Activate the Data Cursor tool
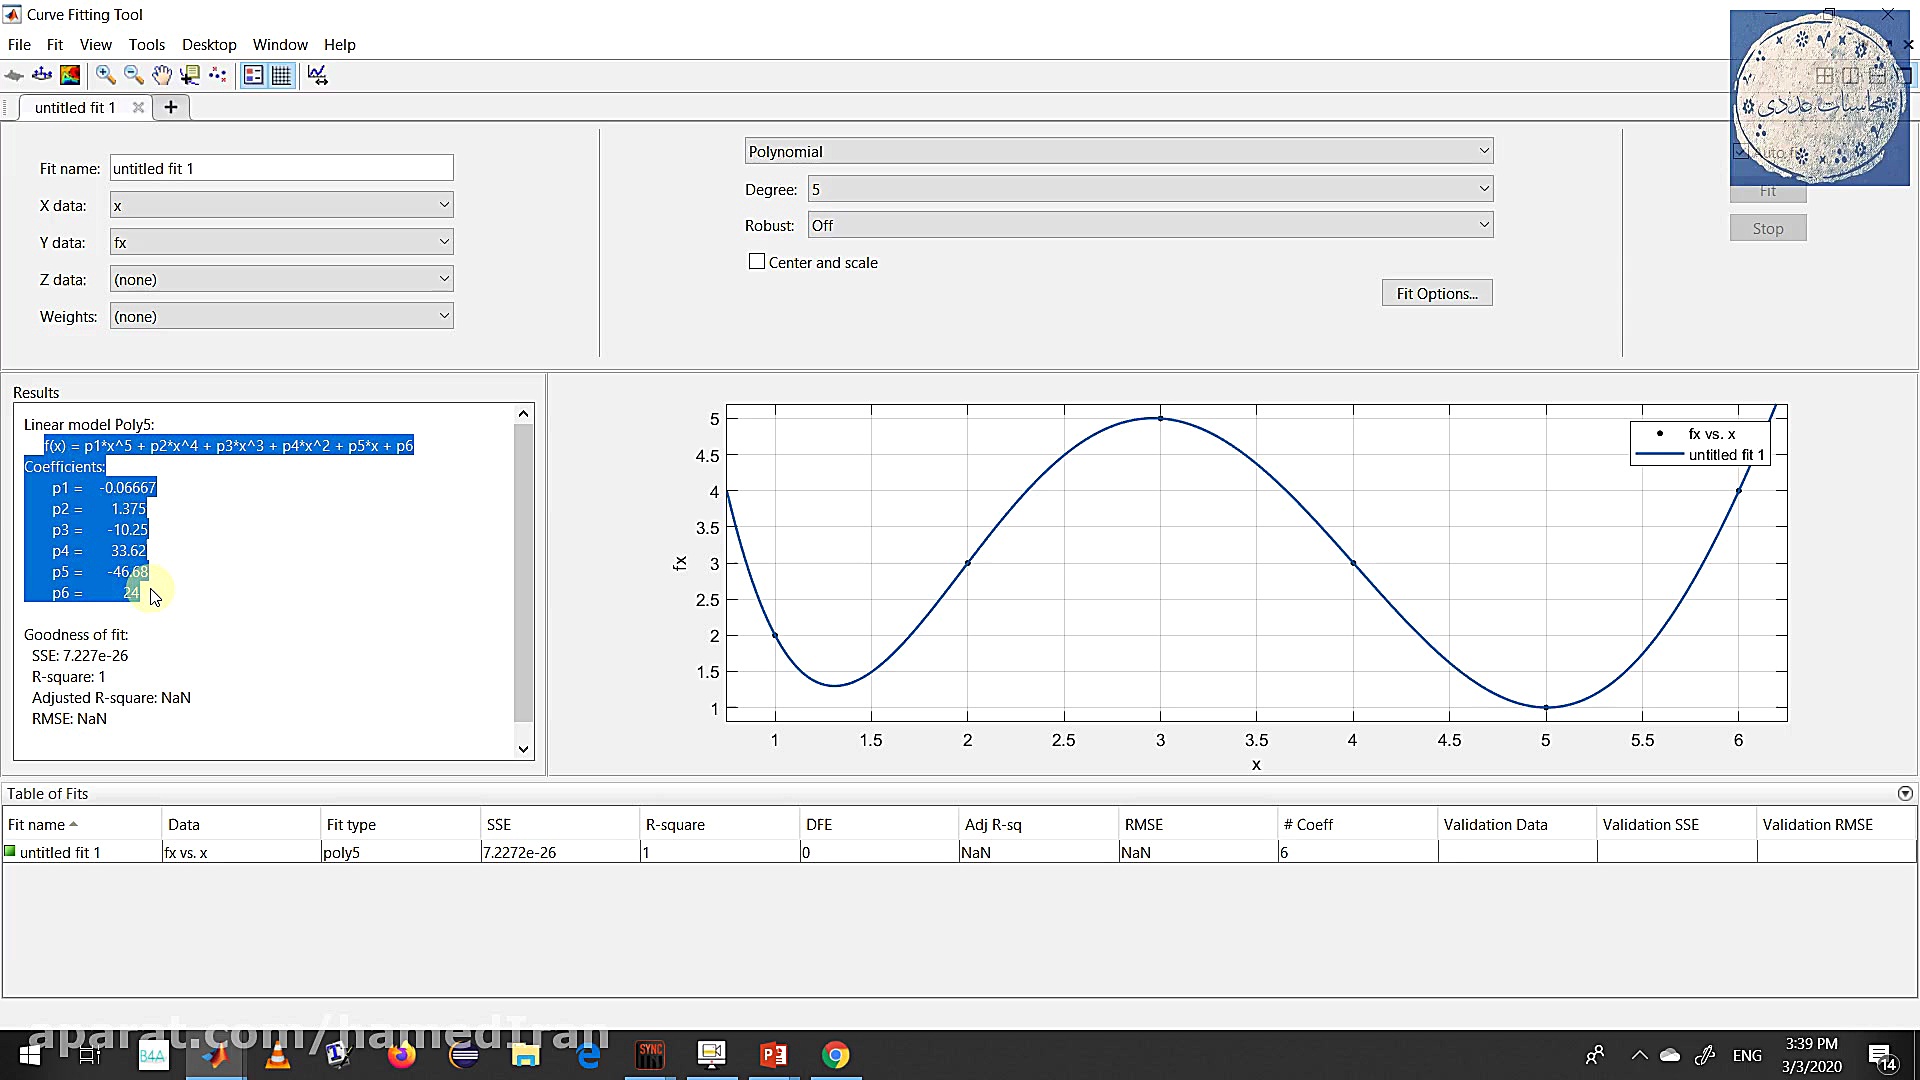Image resolution: width=1920 pixels, height=1080 pixels. click(189, 75)
